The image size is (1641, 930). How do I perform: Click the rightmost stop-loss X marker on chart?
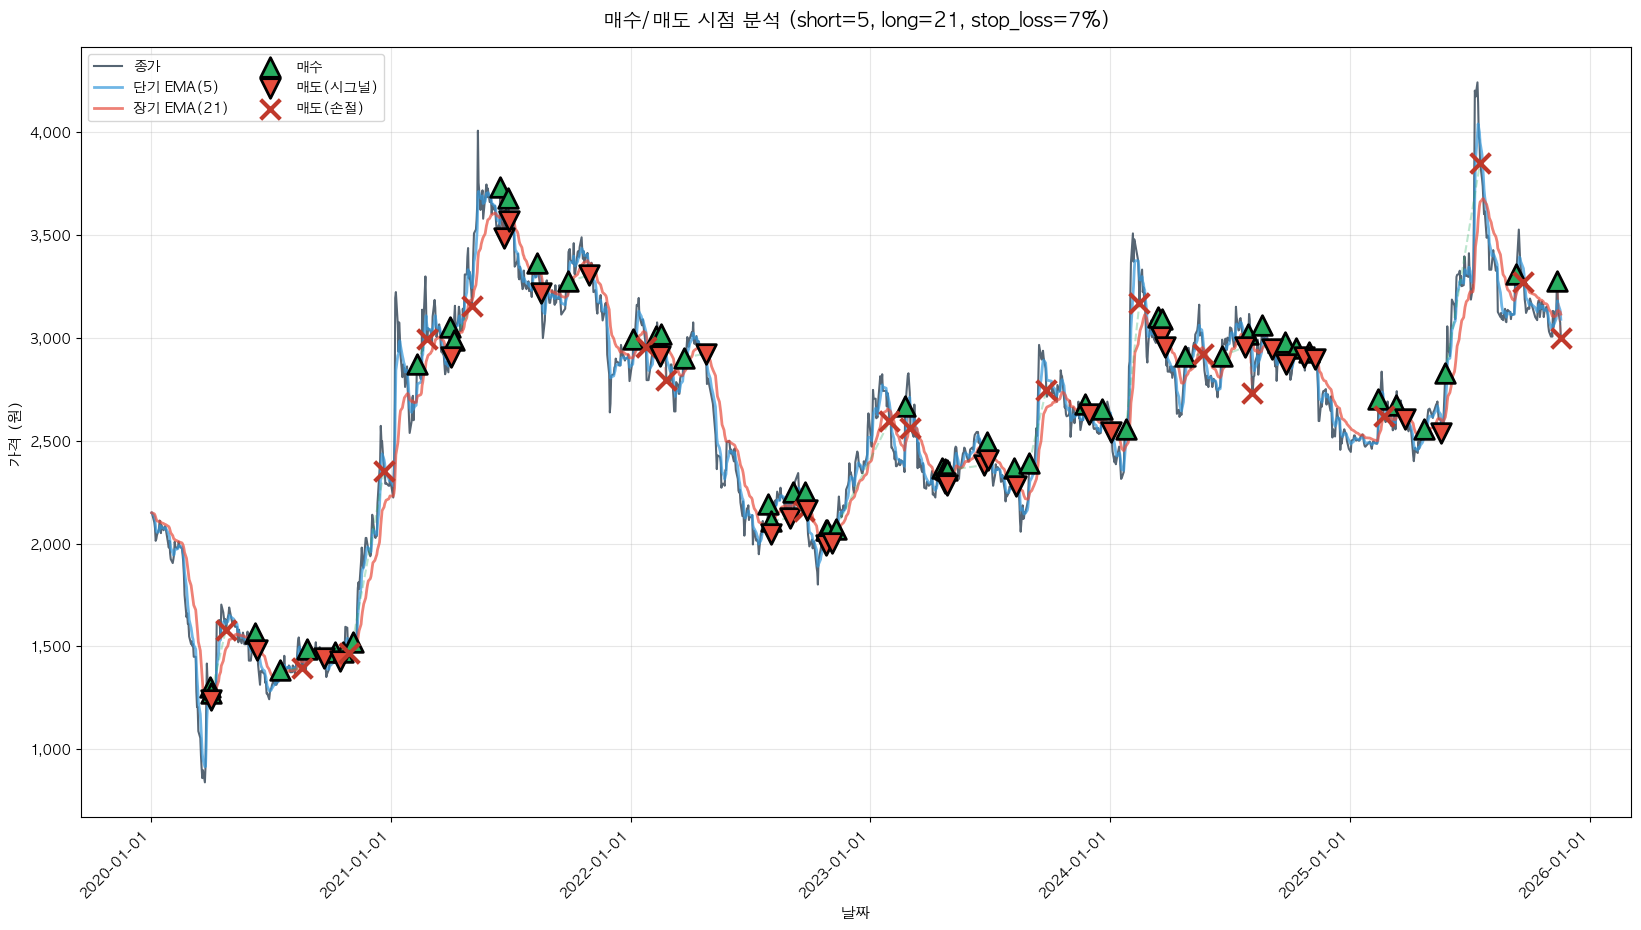tap(1561, 339)
